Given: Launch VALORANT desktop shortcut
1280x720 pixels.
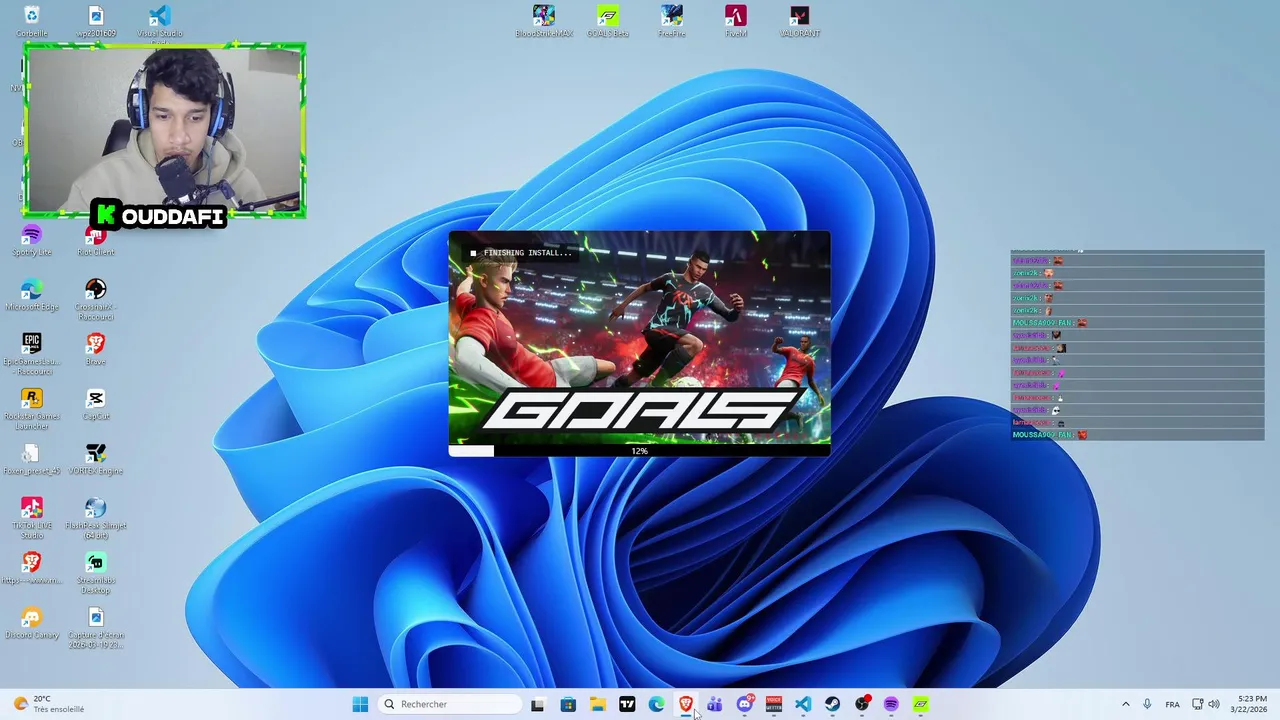Looking at the screenshot, I should (799, 21).
